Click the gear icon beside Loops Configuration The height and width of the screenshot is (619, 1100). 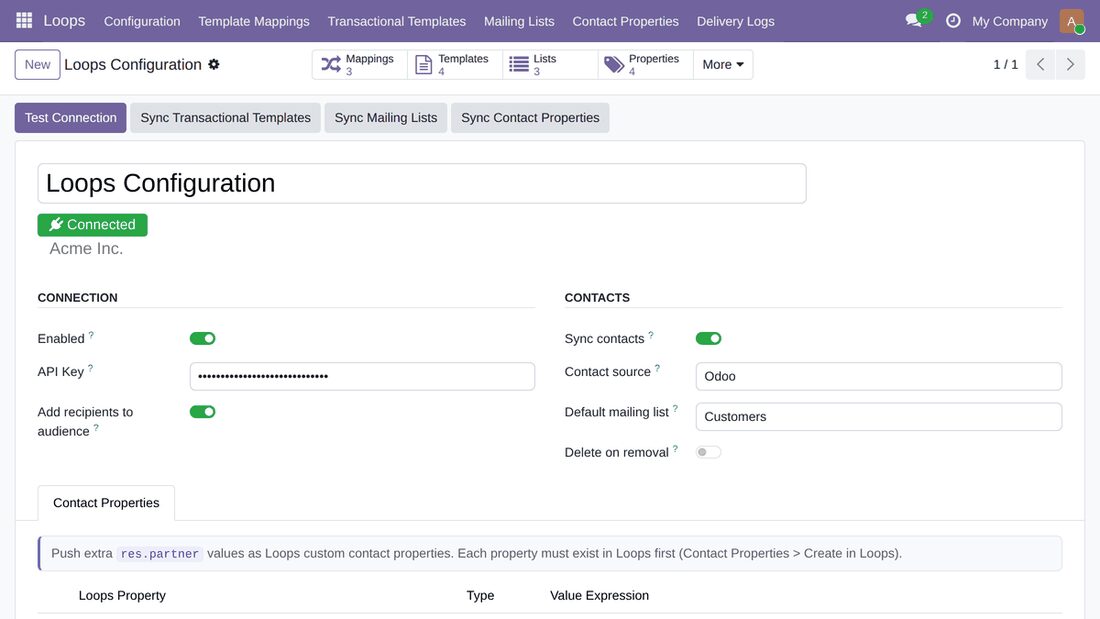(214, 65)
